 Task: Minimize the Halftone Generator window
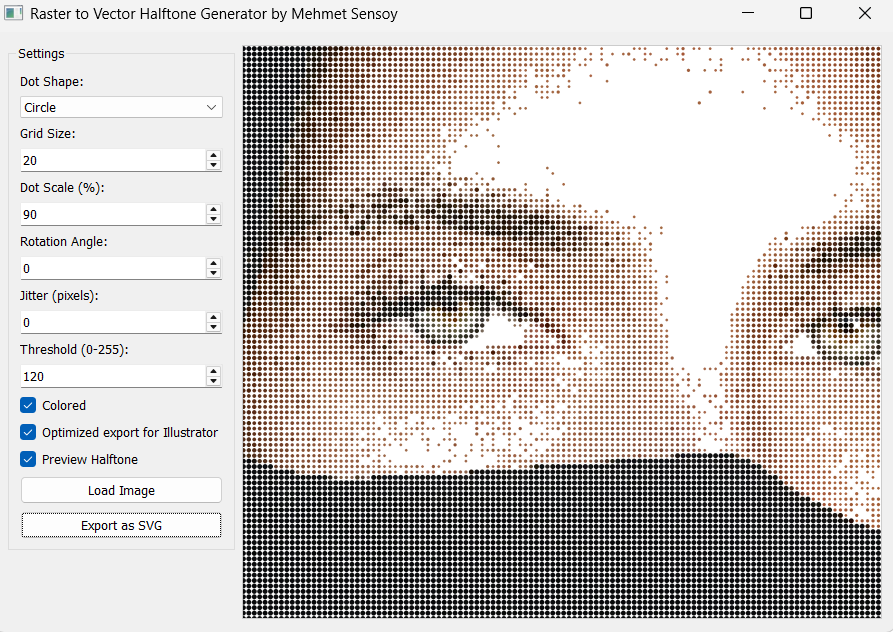748,13
